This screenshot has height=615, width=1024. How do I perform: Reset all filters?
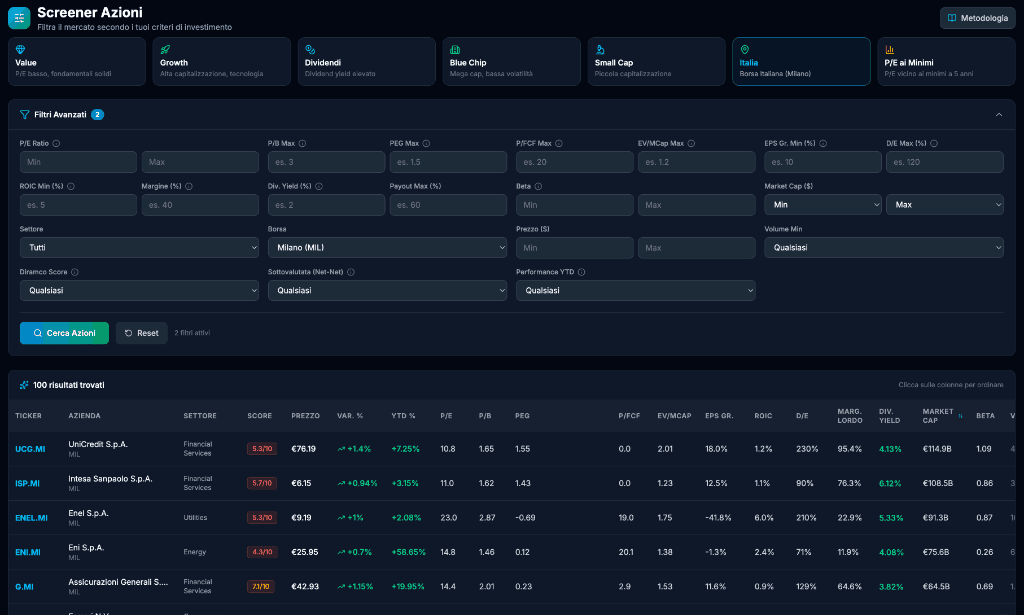tap(142, 333)
